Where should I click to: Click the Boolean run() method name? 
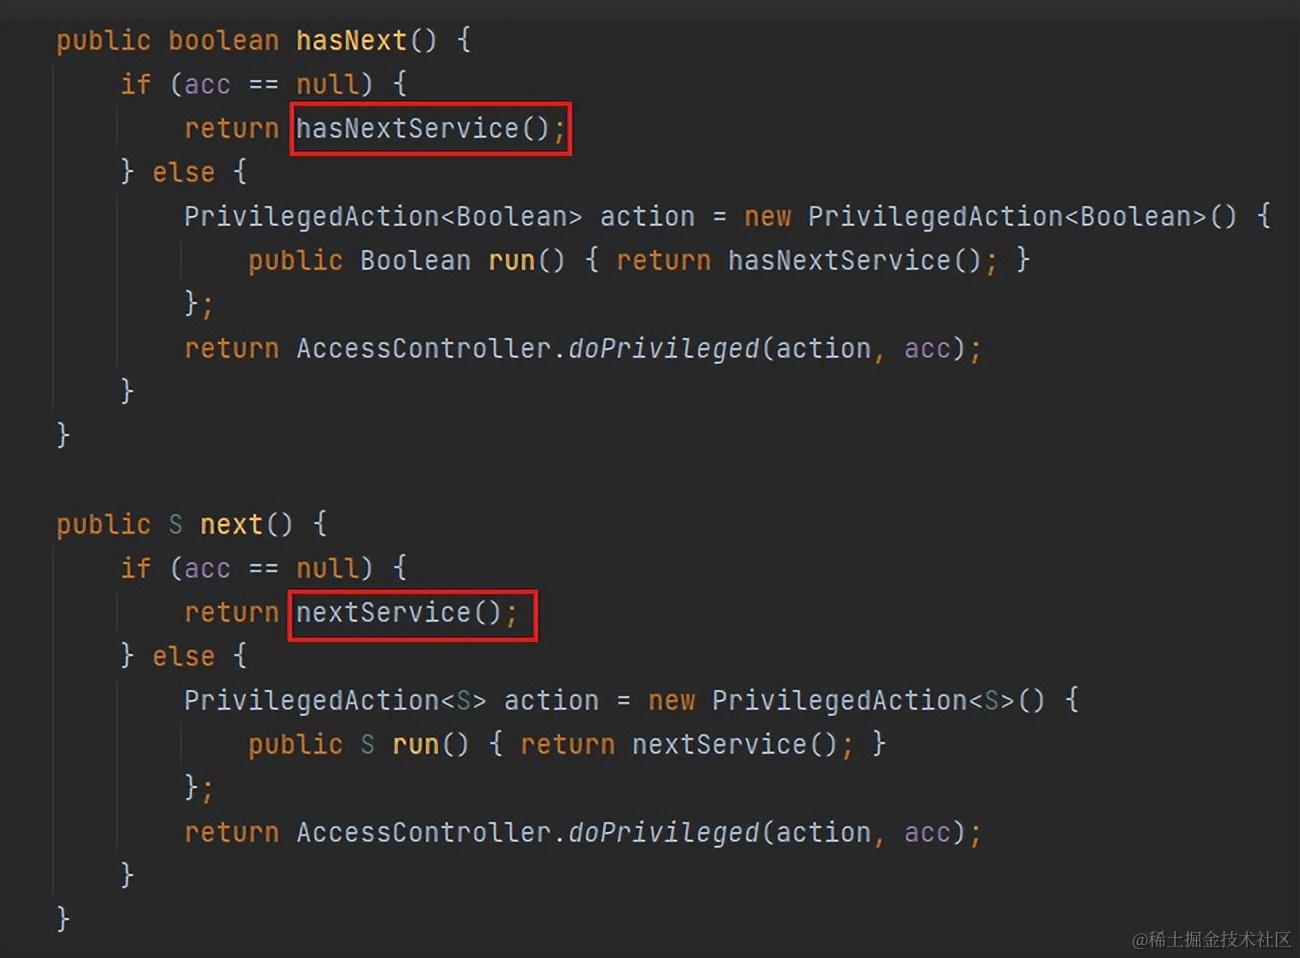click(512, 261)
